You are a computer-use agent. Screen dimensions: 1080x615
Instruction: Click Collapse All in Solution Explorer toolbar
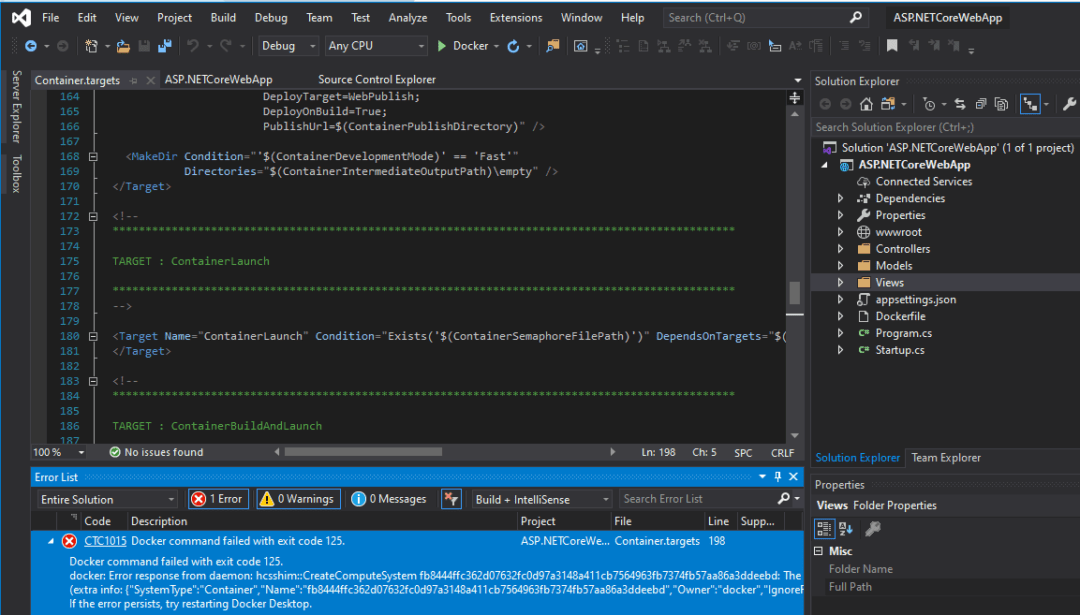point(980,104)
